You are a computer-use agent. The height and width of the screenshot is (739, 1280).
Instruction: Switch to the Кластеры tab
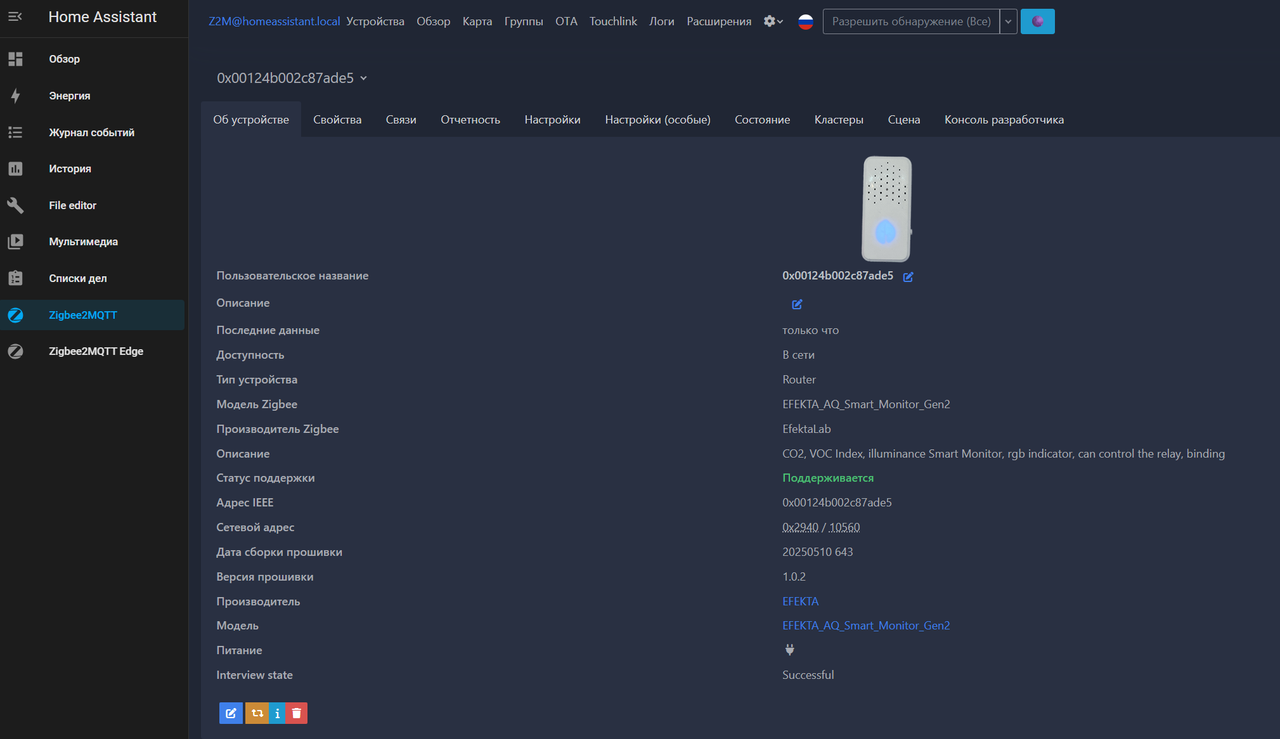pyautogui.click(x=838, y=120)
